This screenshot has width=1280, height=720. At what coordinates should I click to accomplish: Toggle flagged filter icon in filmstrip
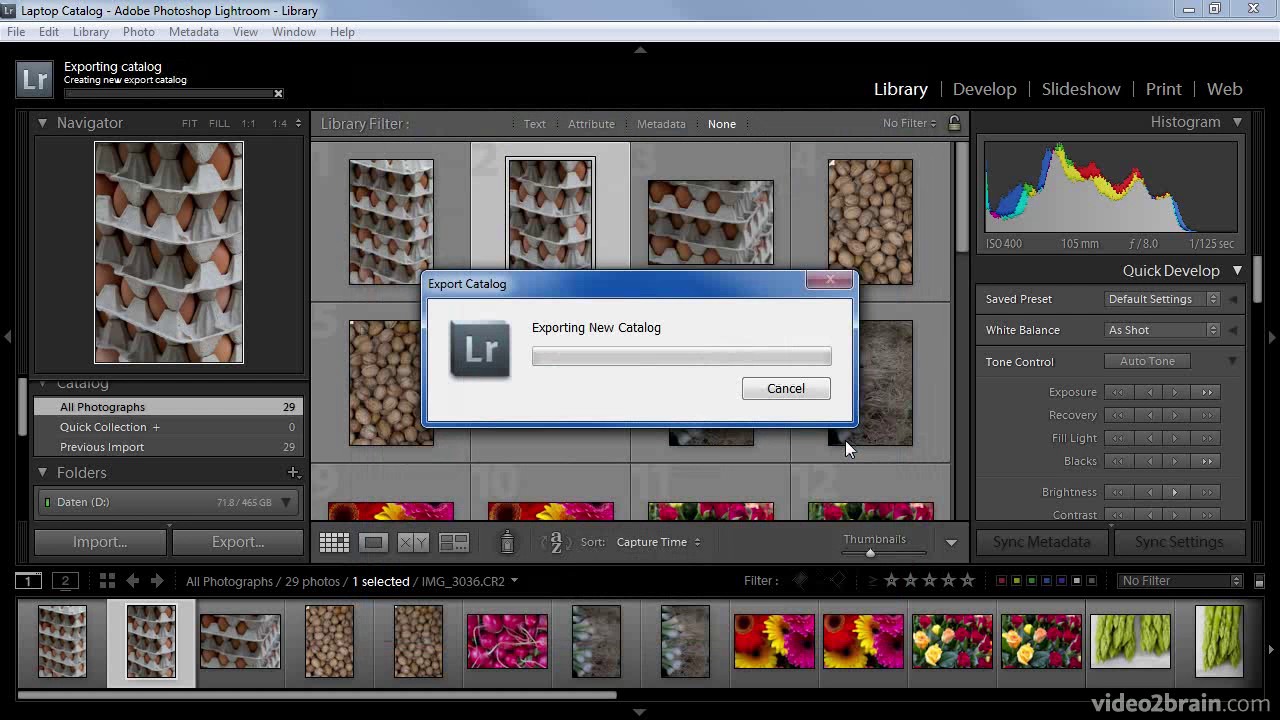click(800, 581)
